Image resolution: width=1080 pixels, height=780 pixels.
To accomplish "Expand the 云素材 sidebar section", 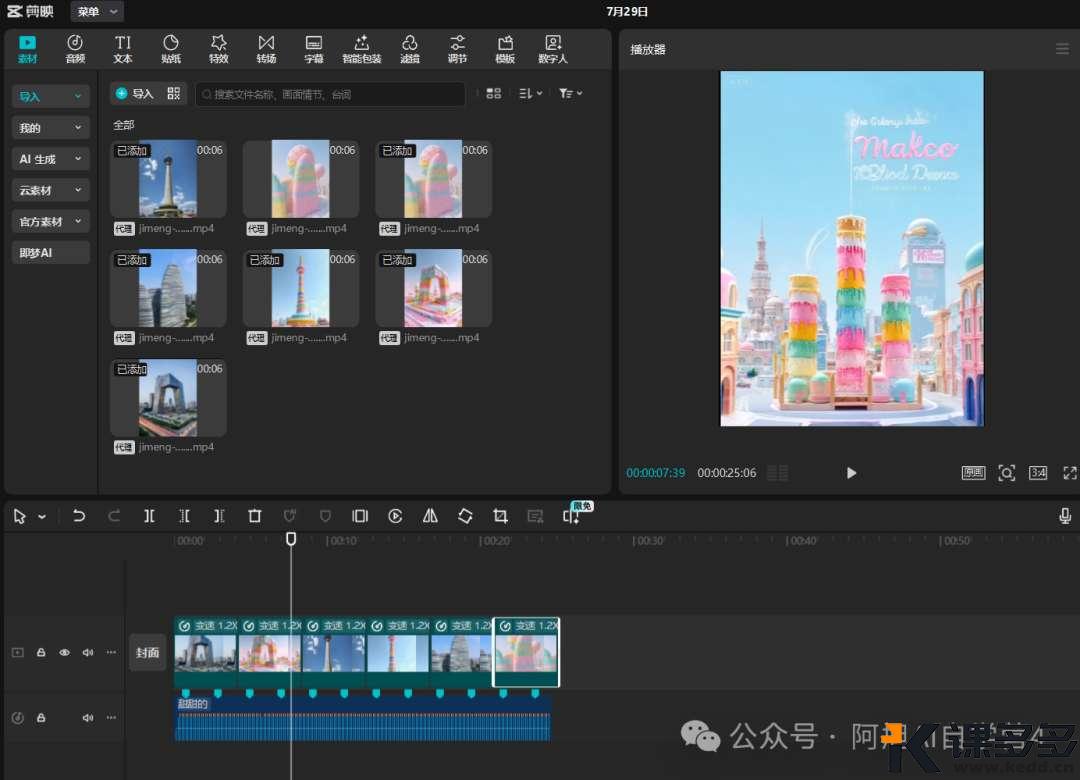I will pyautogui.click(x=50, y=190).
